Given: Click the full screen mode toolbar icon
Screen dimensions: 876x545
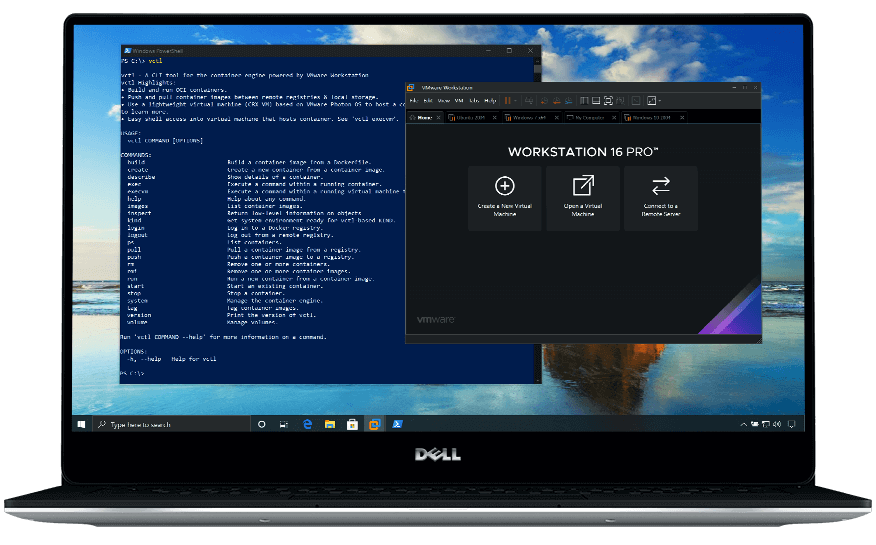Looking at the screenshot, I should (608, 101).
